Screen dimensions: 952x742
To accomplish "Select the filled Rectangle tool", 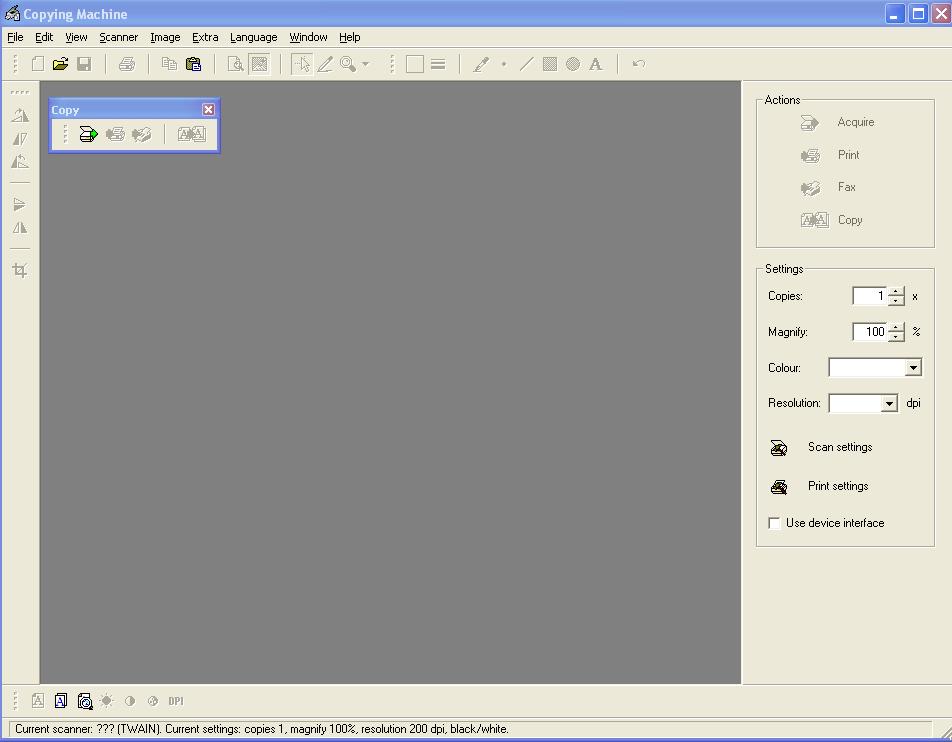I will click(550, 64).
